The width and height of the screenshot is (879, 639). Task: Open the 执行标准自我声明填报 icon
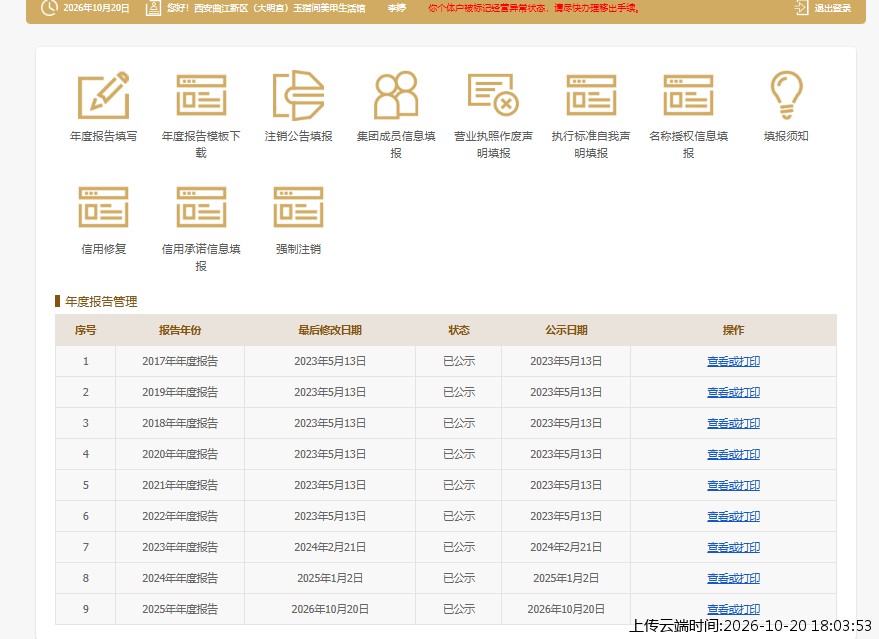point(591,95)
